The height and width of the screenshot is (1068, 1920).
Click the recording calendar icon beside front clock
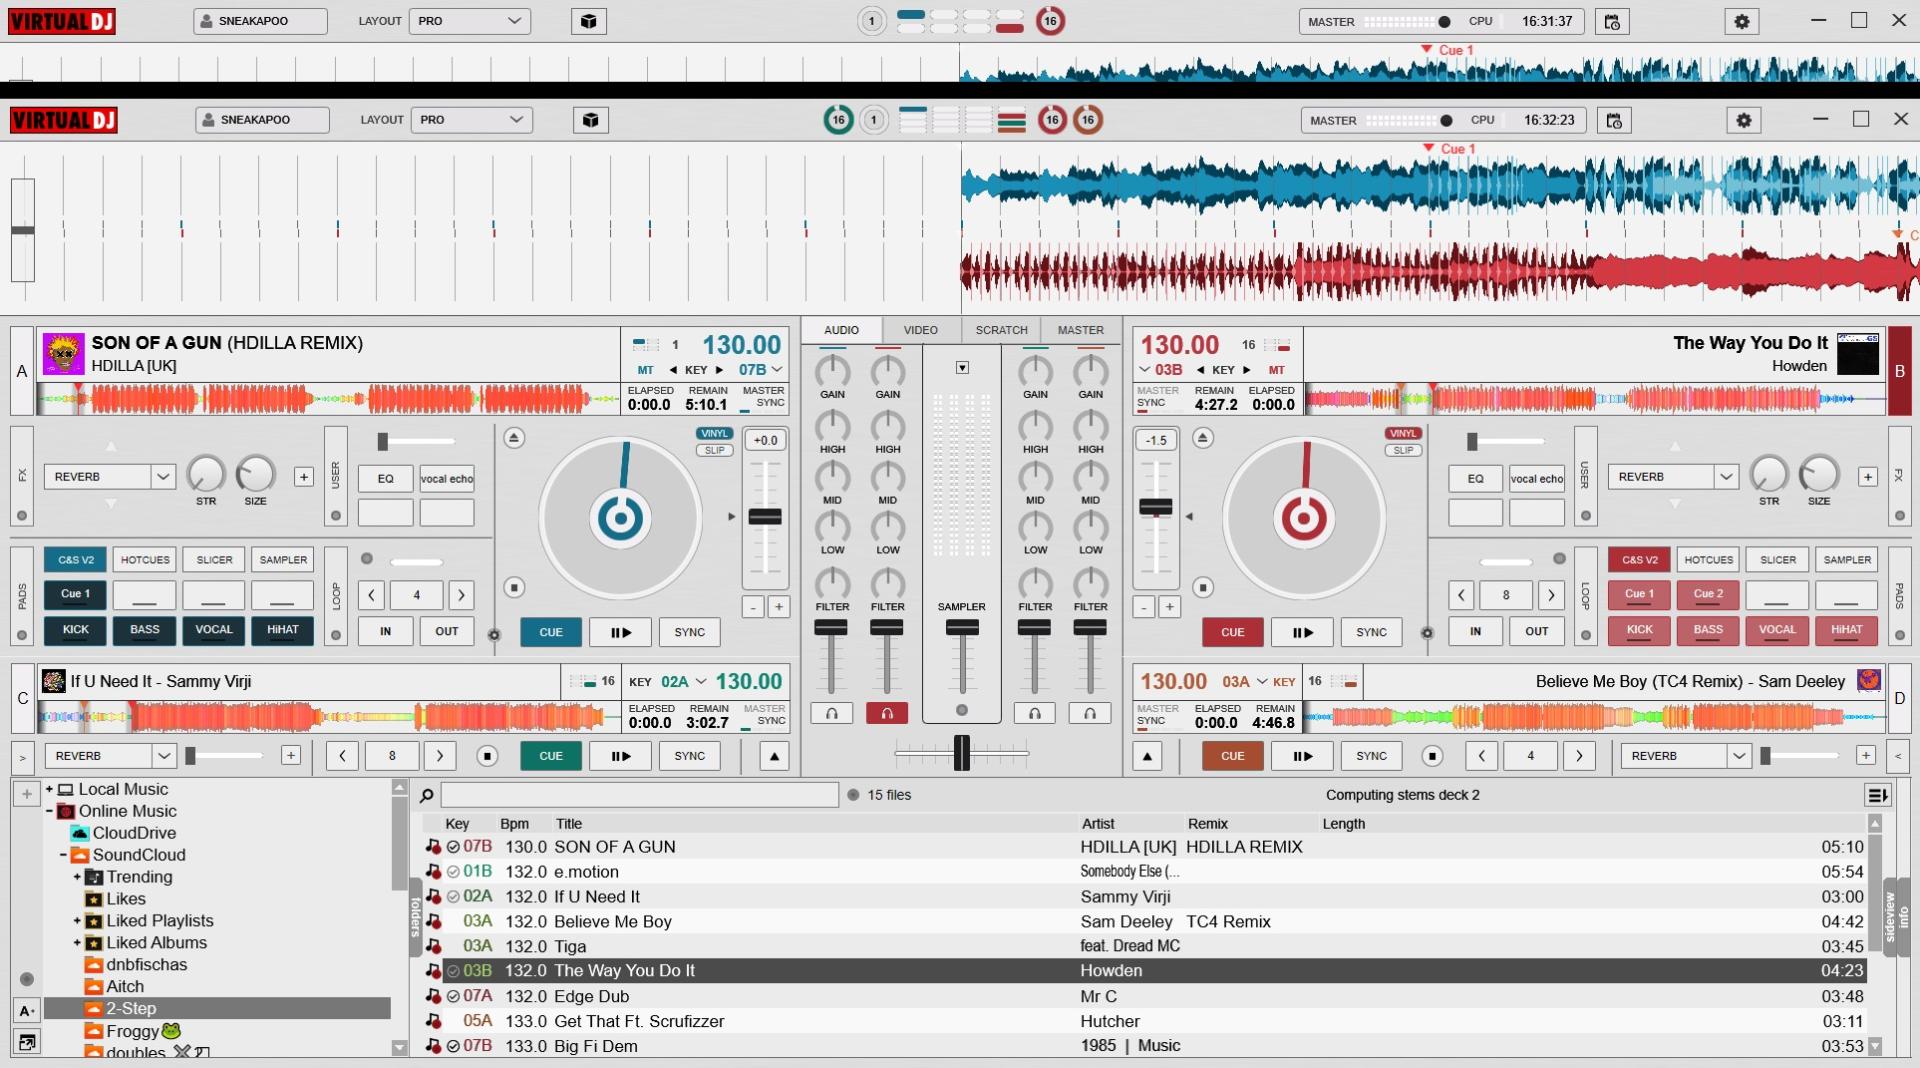(1613, 120)
